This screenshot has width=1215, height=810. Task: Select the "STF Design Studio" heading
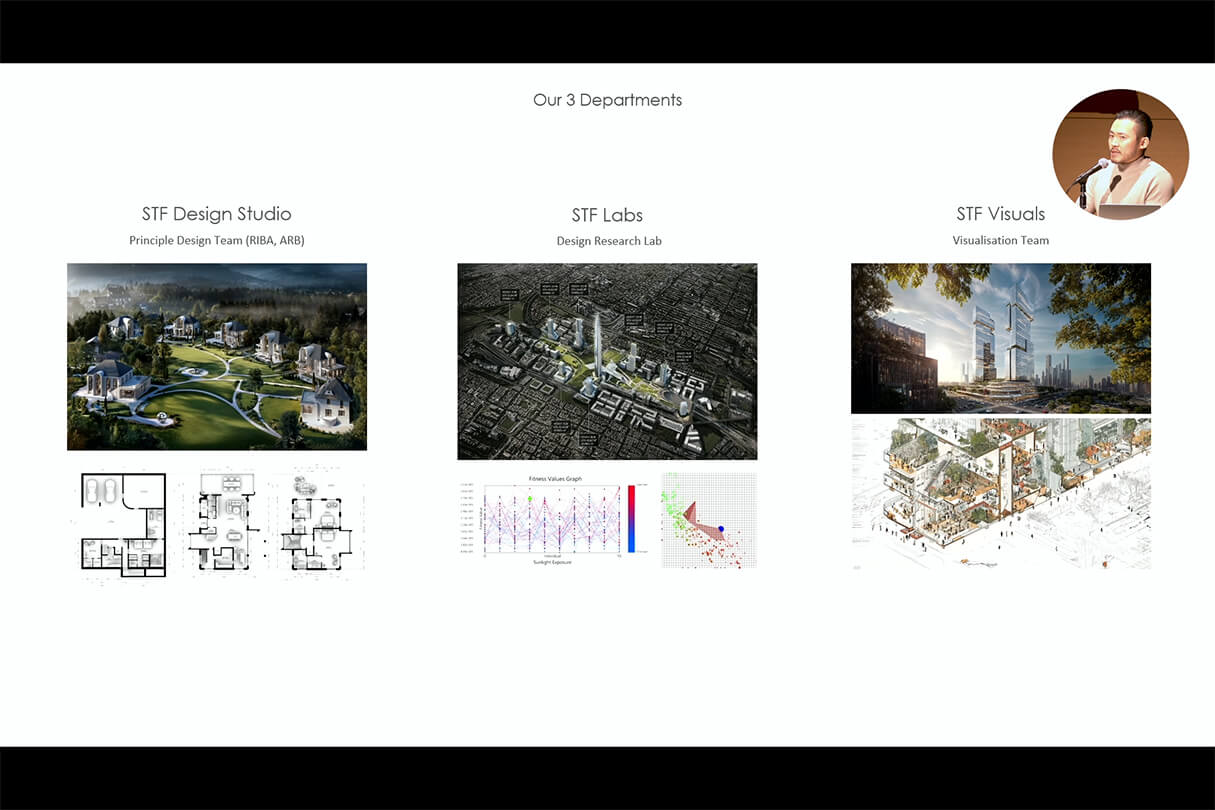(216, 214)
